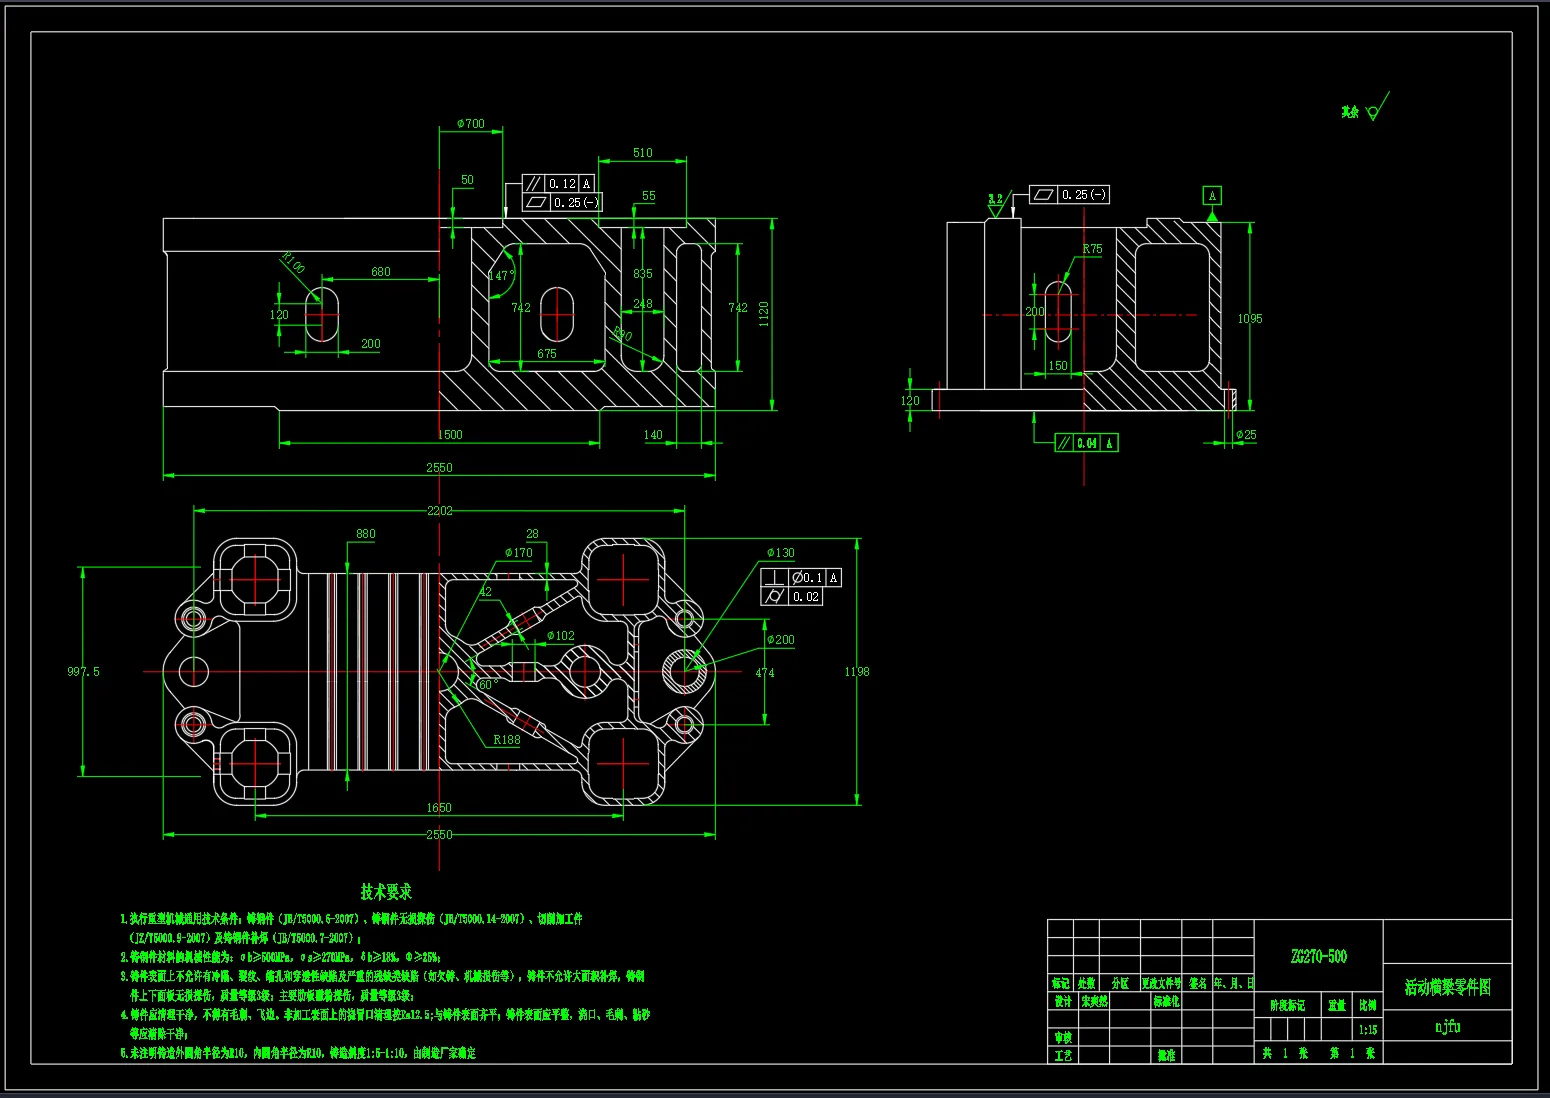Click the Φ200 diameter label
This screenshot has width=1550, height=1098.
pyautogui.click(x=781, y=640)
